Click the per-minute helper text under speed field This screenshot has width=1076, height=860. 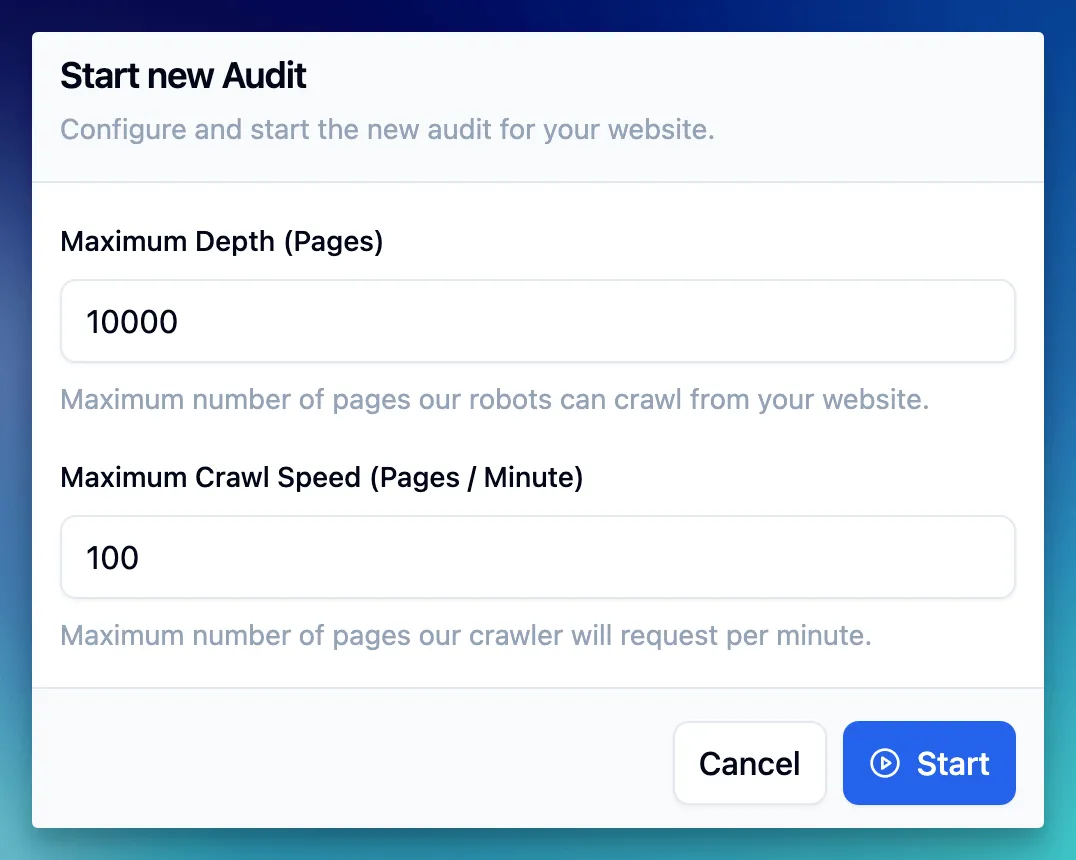466,635
